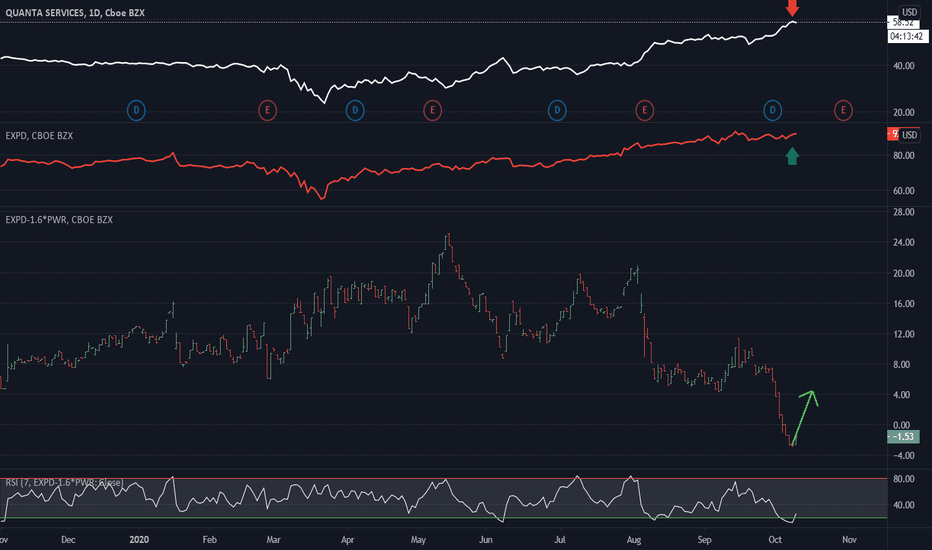Image resolution: width=932 pixels, height=550 pixels.
Task: Click the red EXPD current price label
Action: 893,134
